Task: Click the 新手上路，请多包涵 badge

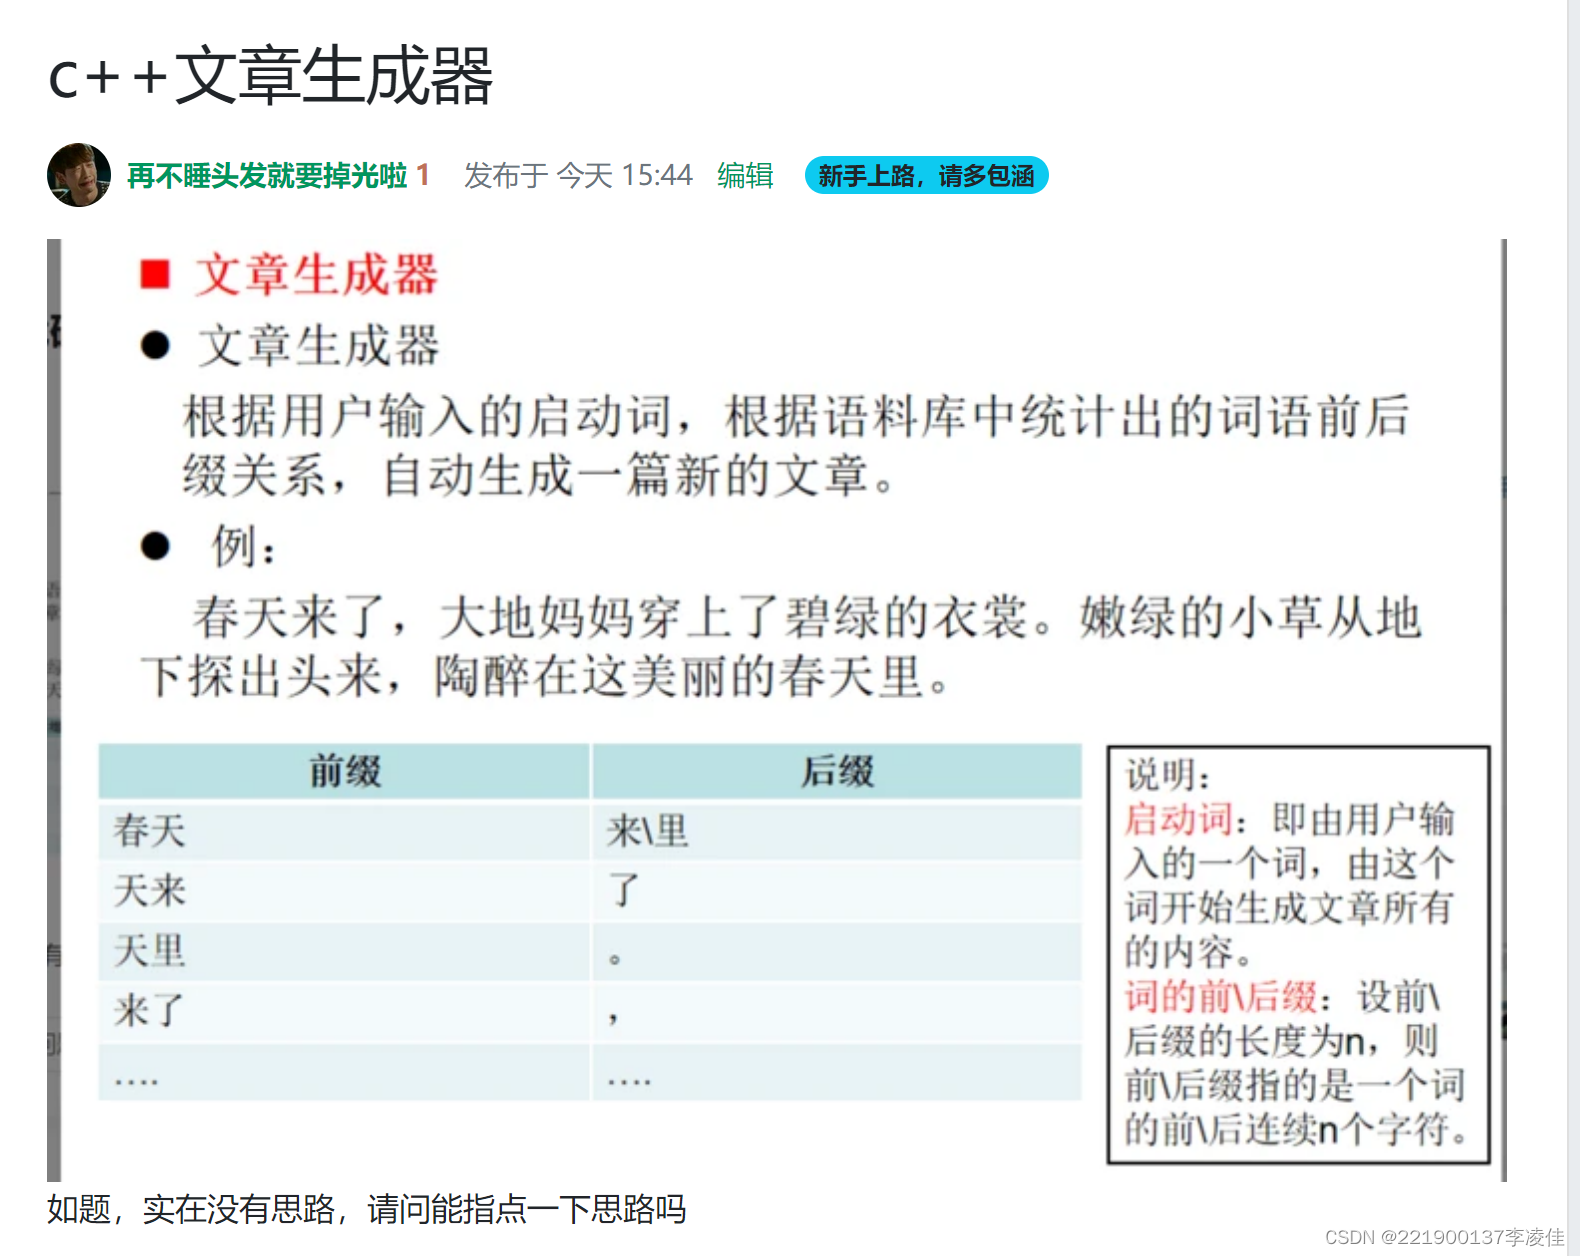Action: [x=926, y=176]
